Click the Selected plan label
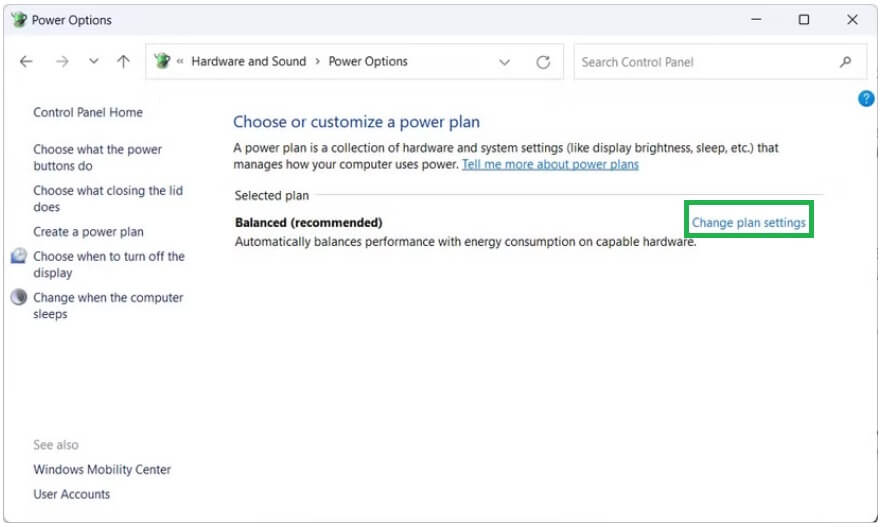 coord(271,196)
